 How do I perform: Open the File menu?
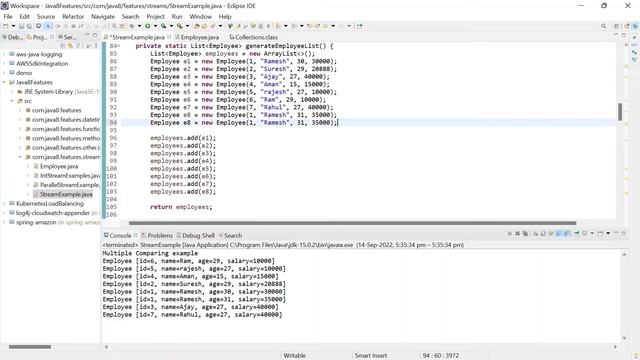click(8, 16)
